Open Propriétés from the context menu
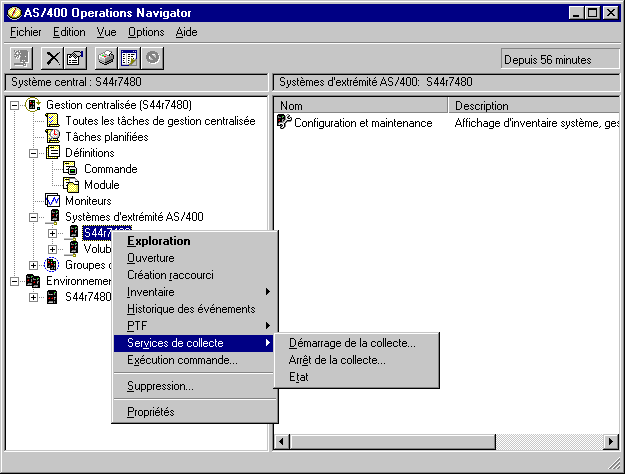Image resolution: width=625 pixels, height=474 pixels. [194, 412]
